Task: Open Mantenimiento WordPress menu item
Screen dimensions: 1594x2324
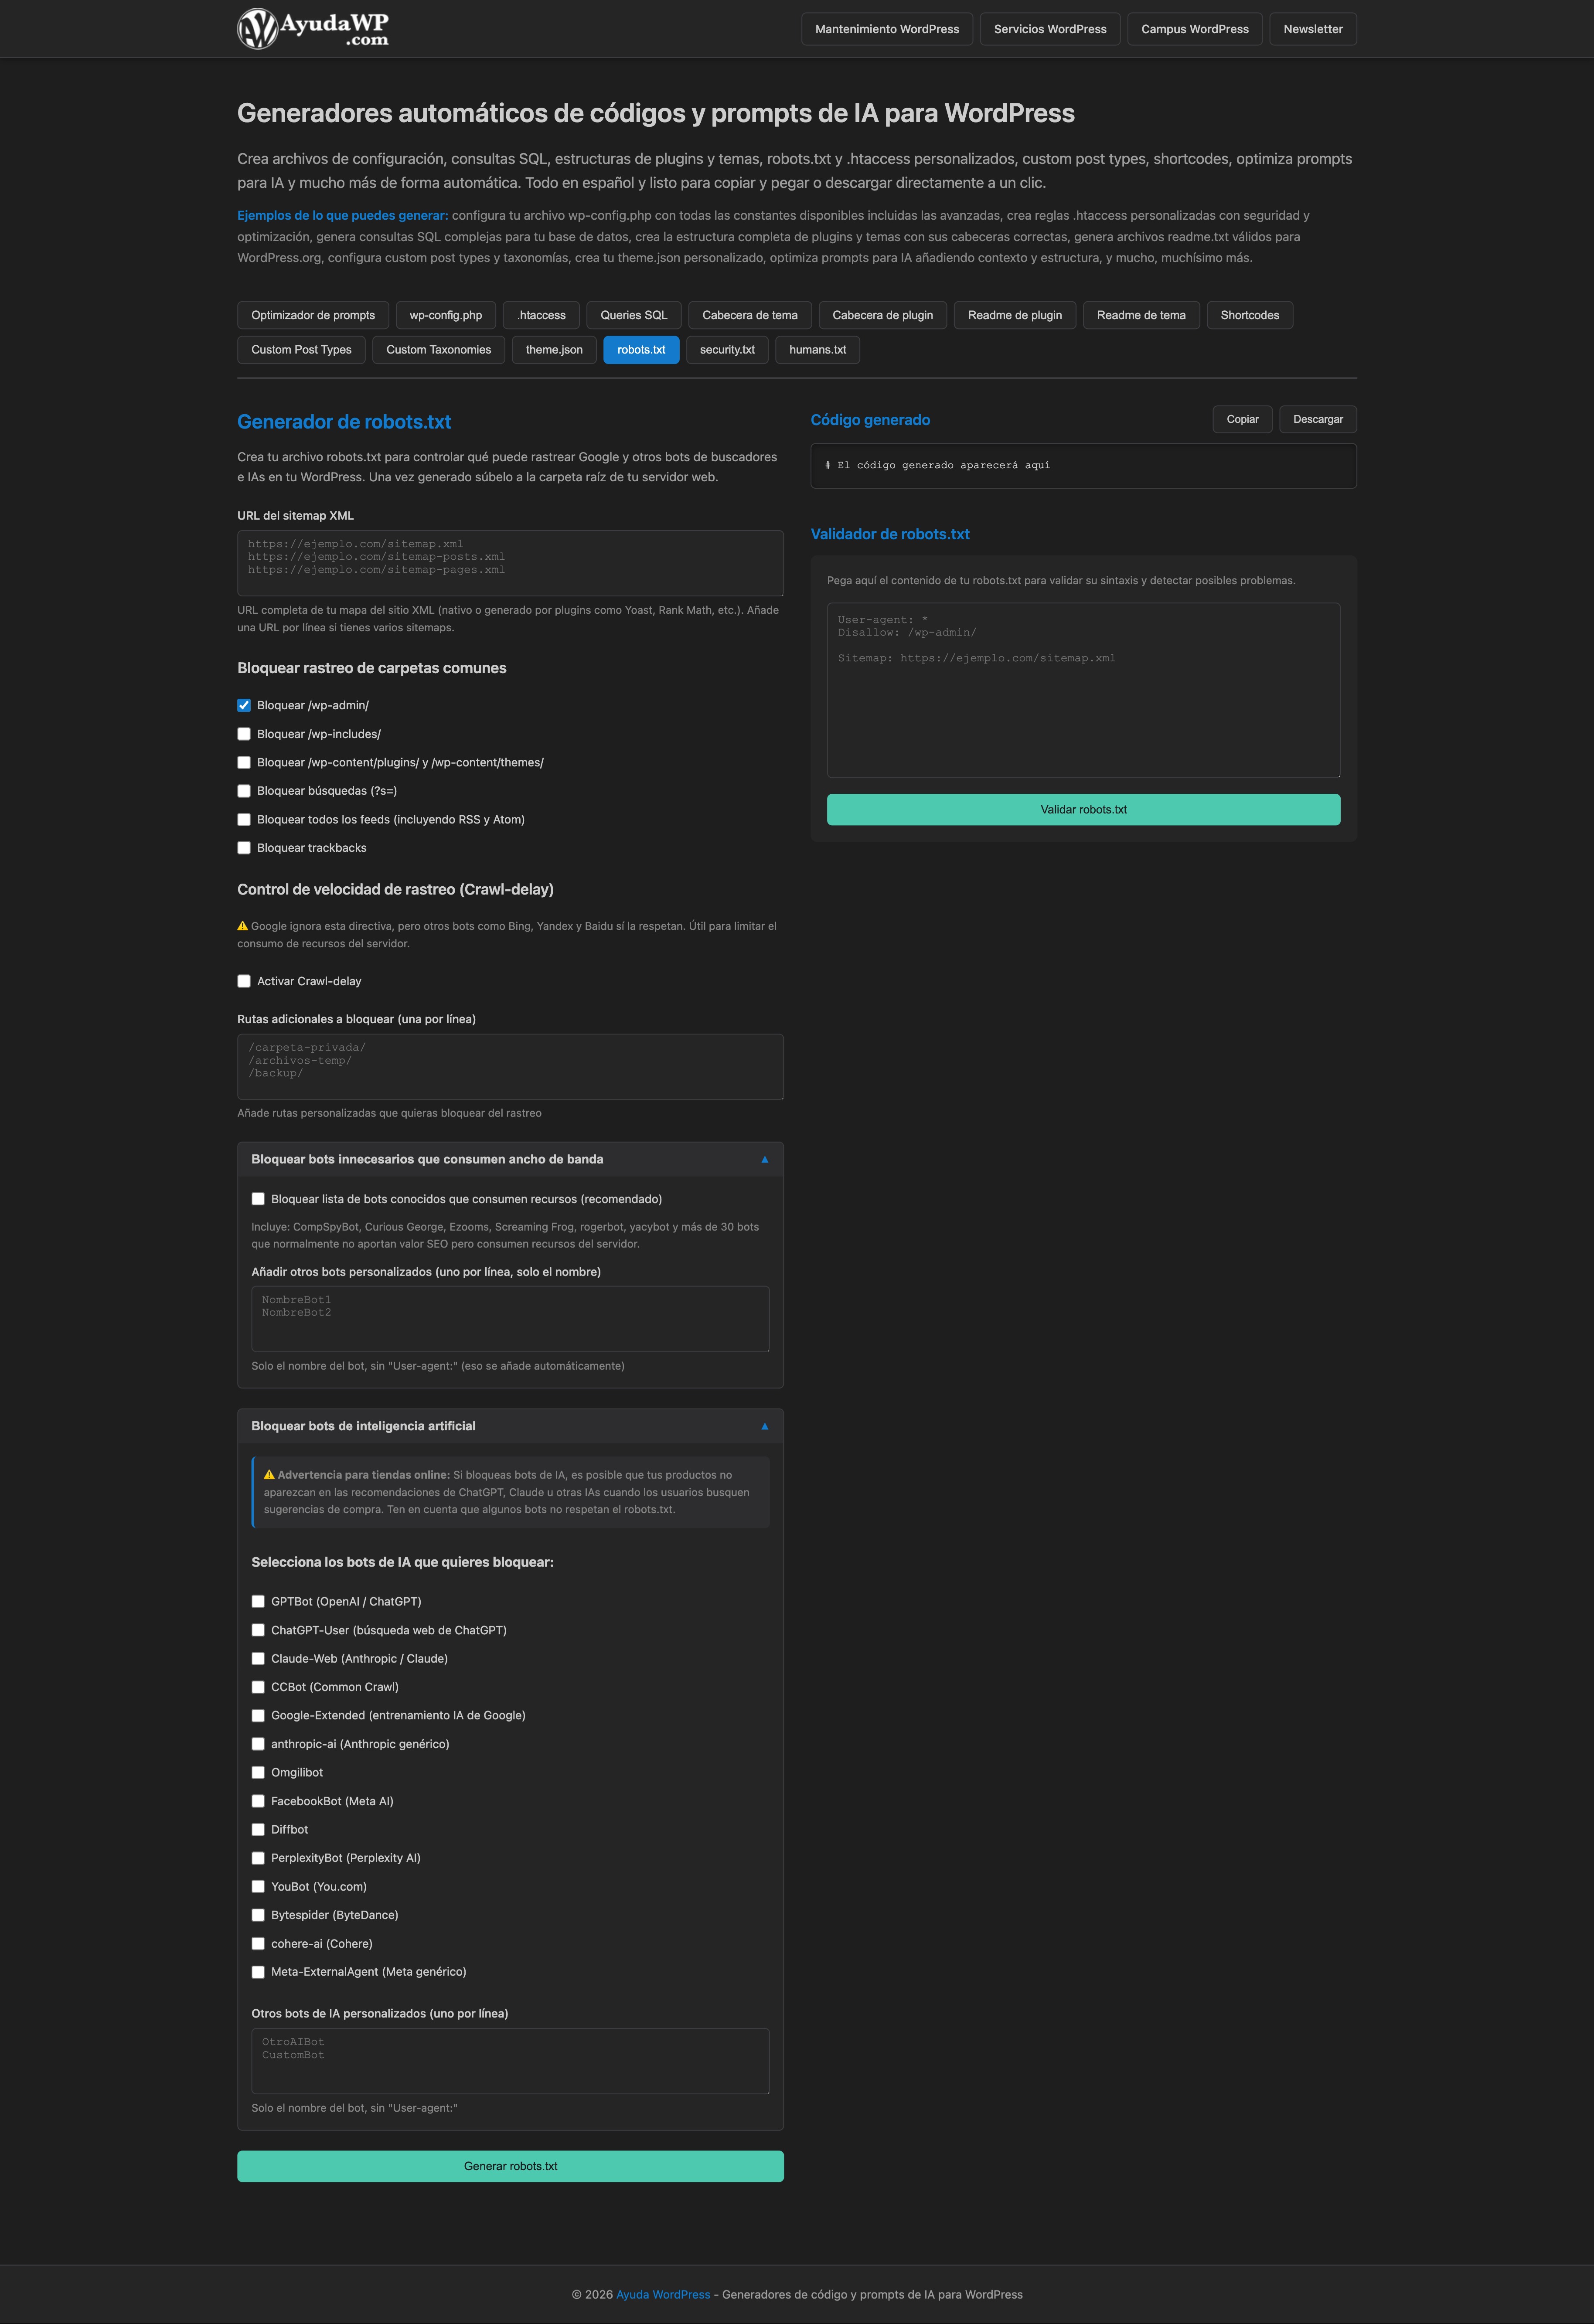Action: pyautogui.click(x=886, y=29)
